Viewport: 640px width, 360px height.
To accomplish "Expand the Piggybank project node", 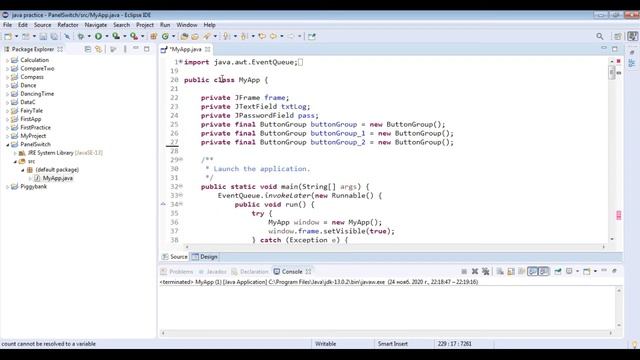I will coord(7,187).
